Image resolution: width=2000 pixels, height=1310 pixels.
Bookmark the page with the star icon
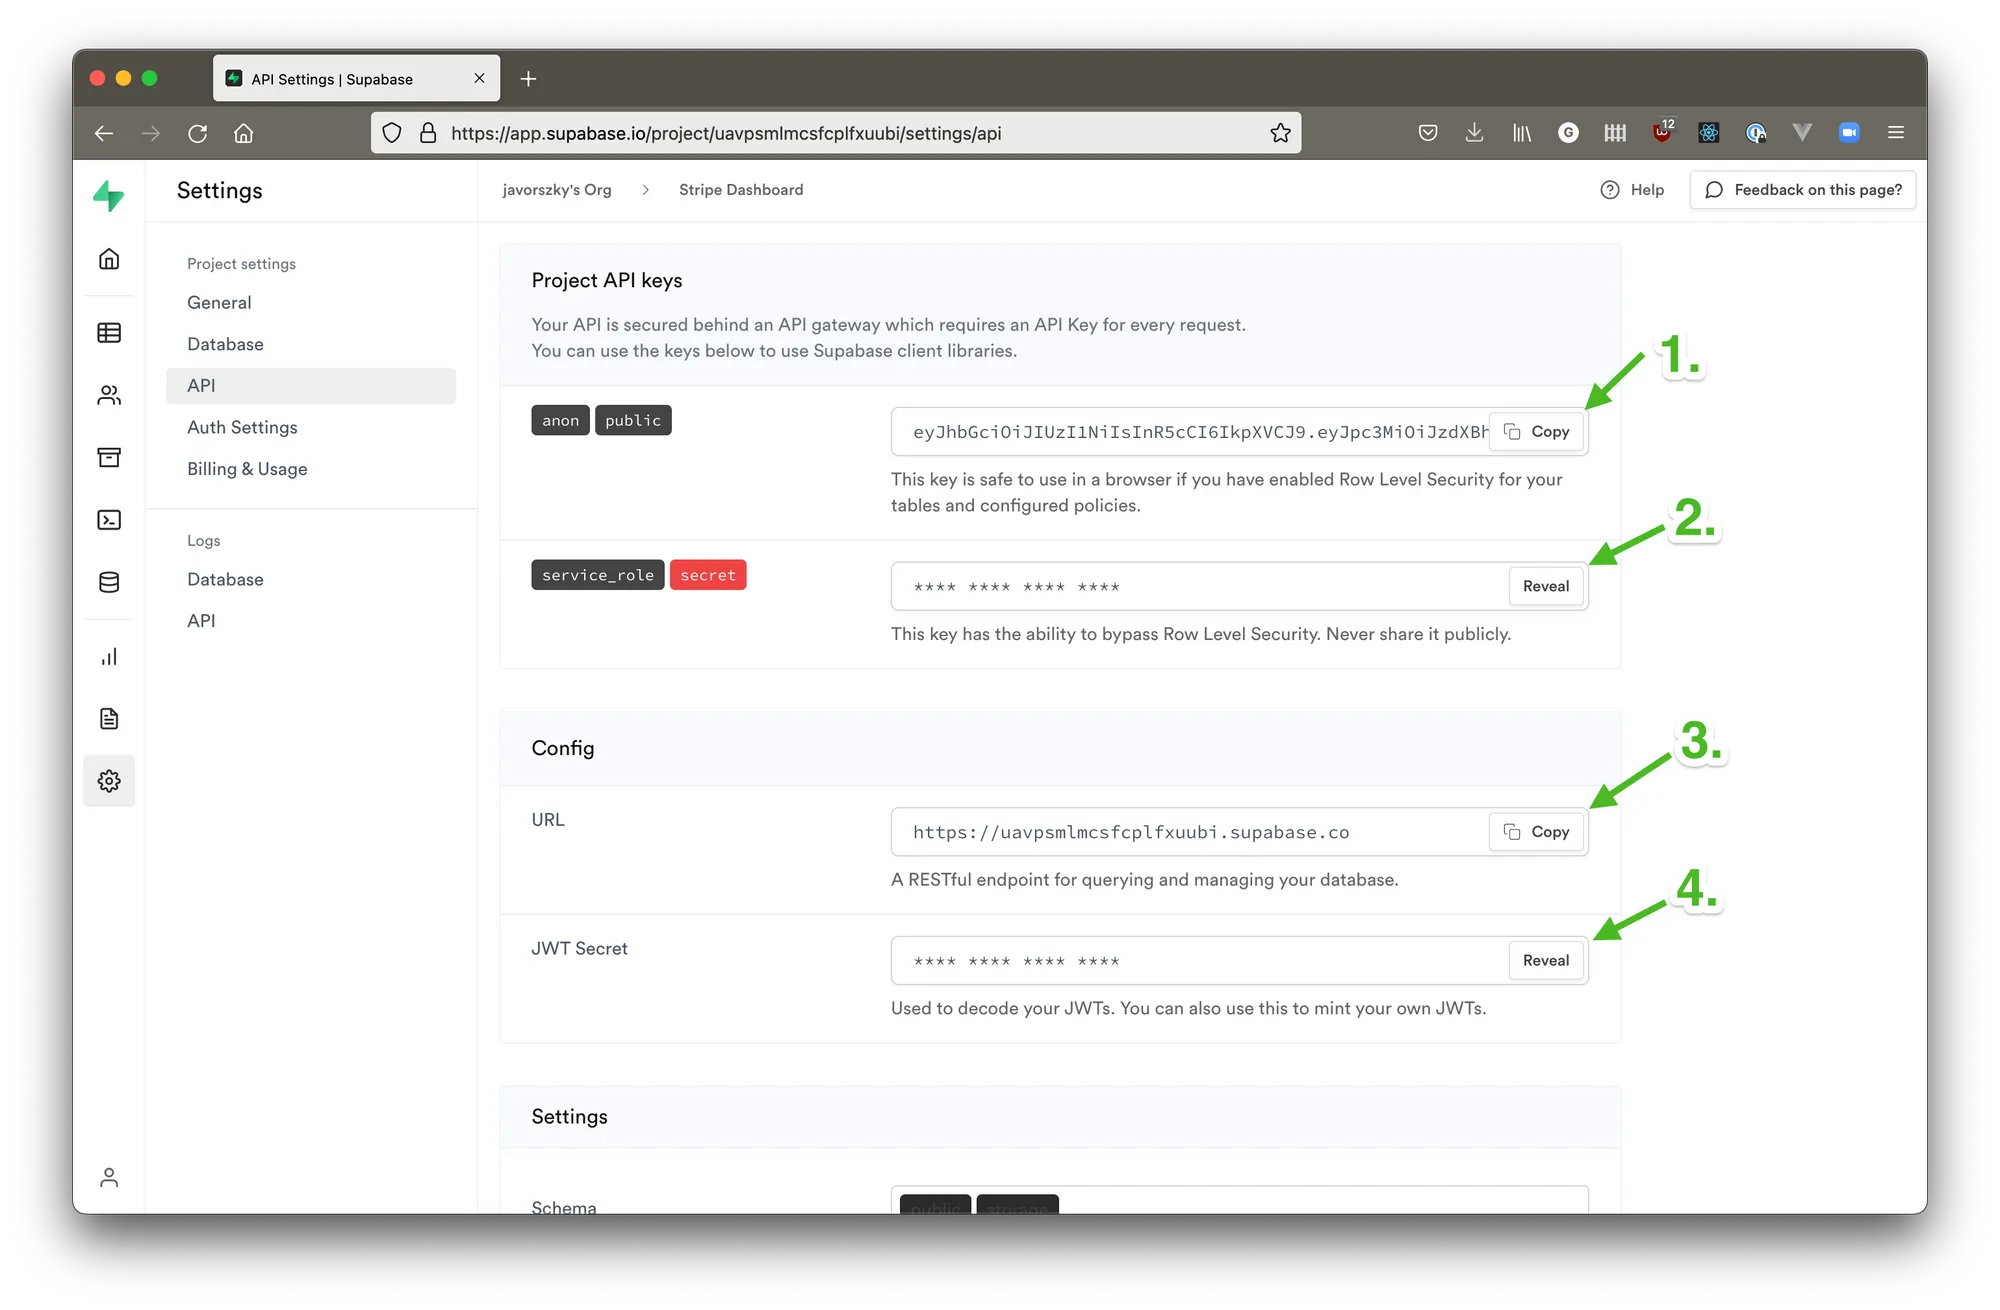click(x=1280, y=132)
